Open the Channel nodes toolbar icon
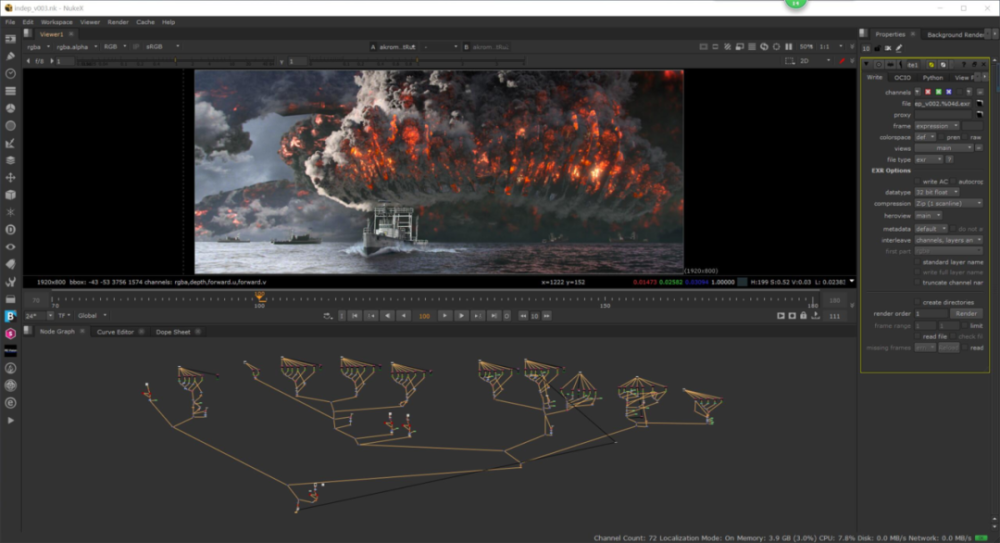This screenshot has width=1000, height=543. tap(10, 91)
